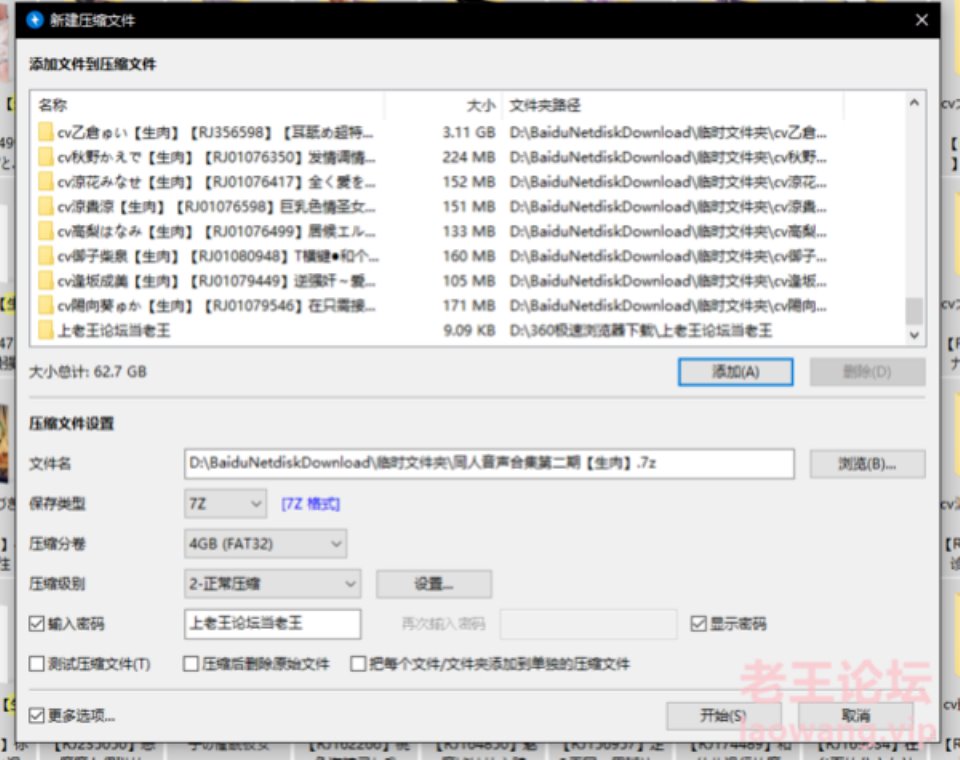Select folder icon of RJ01076598 row
The image size is (960, 760).
45,206
